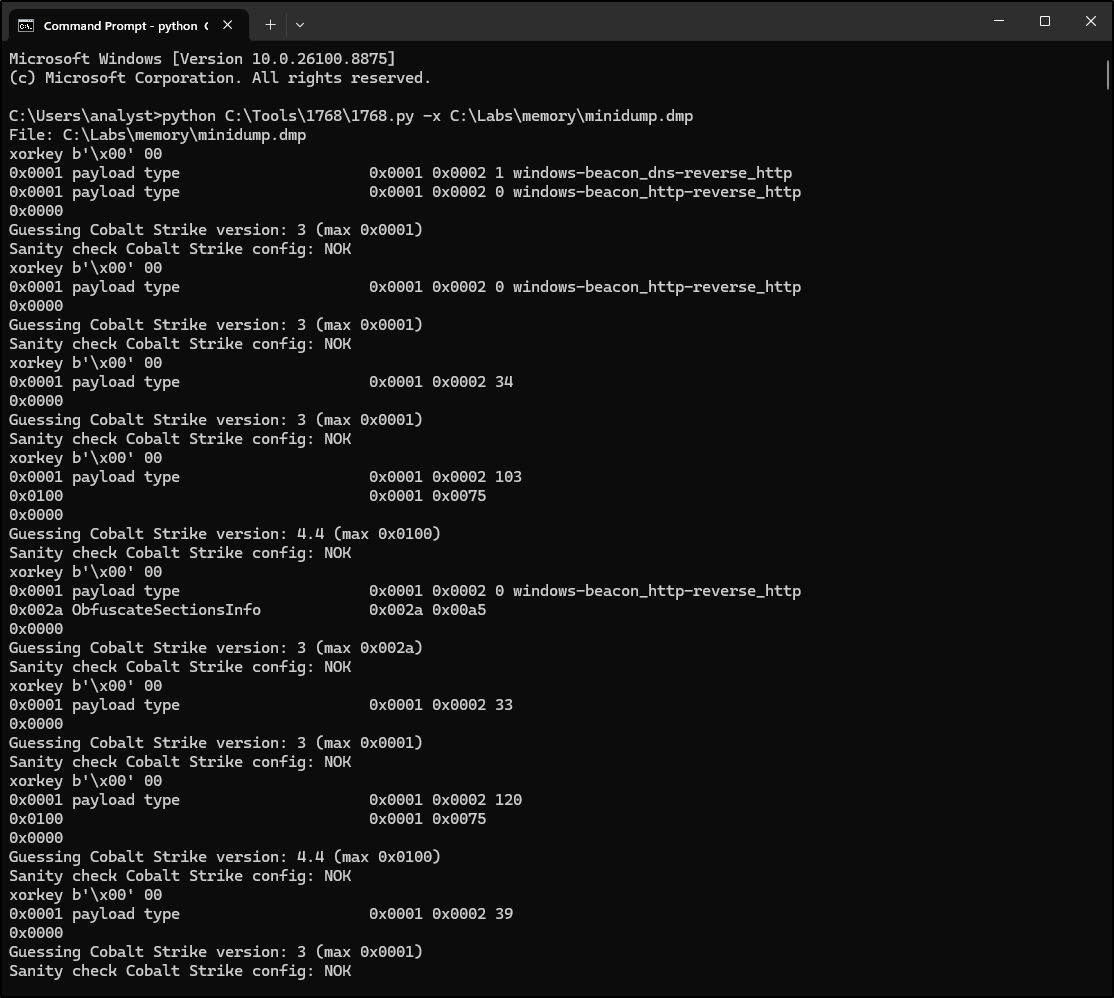Click the payload type value 103 line
The width and height of the screenshot is (1114, 998).
pyautogui.click(x=265, y=477)
